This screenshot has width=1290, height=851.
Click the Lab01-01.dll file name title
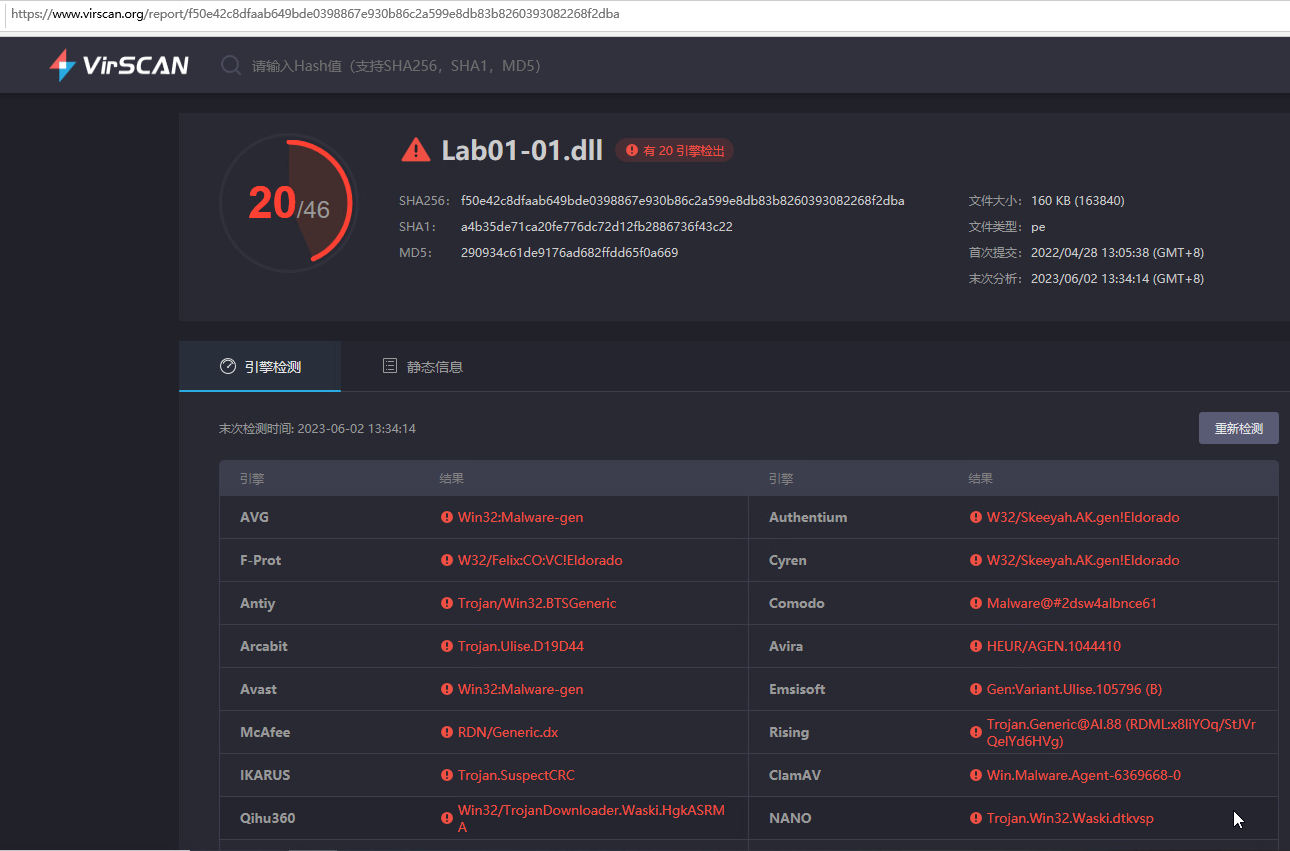click(522, 150)
